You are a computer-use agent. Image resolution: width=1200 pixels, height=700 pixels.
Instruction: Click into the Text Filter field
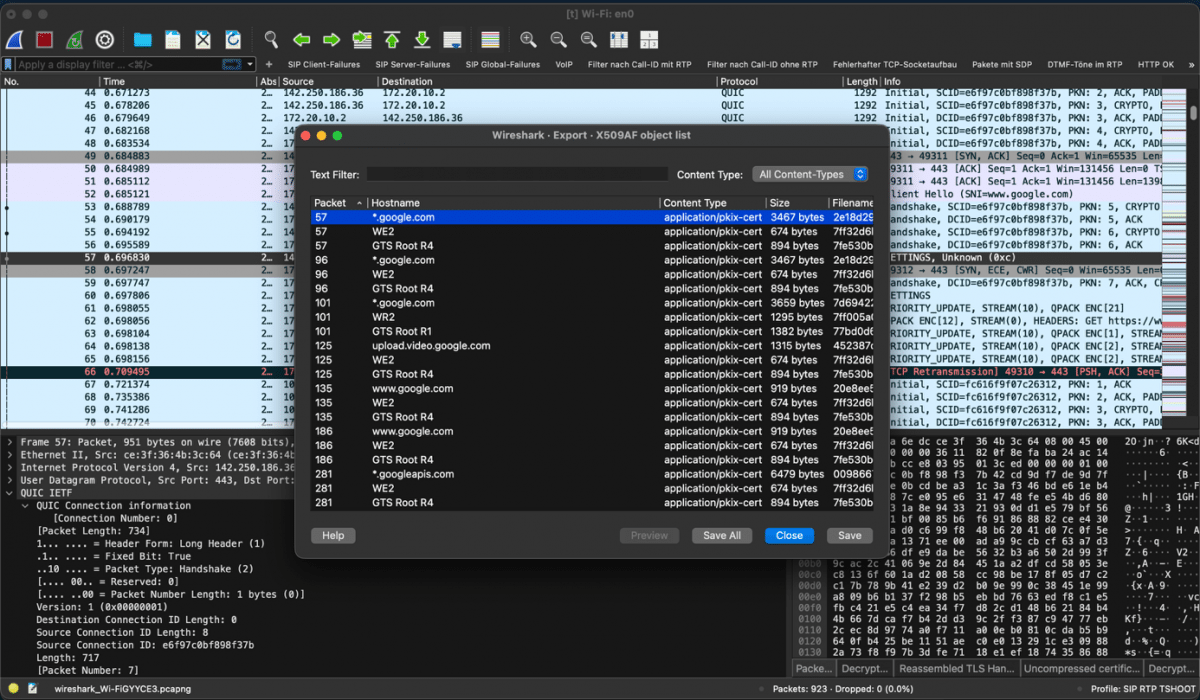click(x=516, y=174)
